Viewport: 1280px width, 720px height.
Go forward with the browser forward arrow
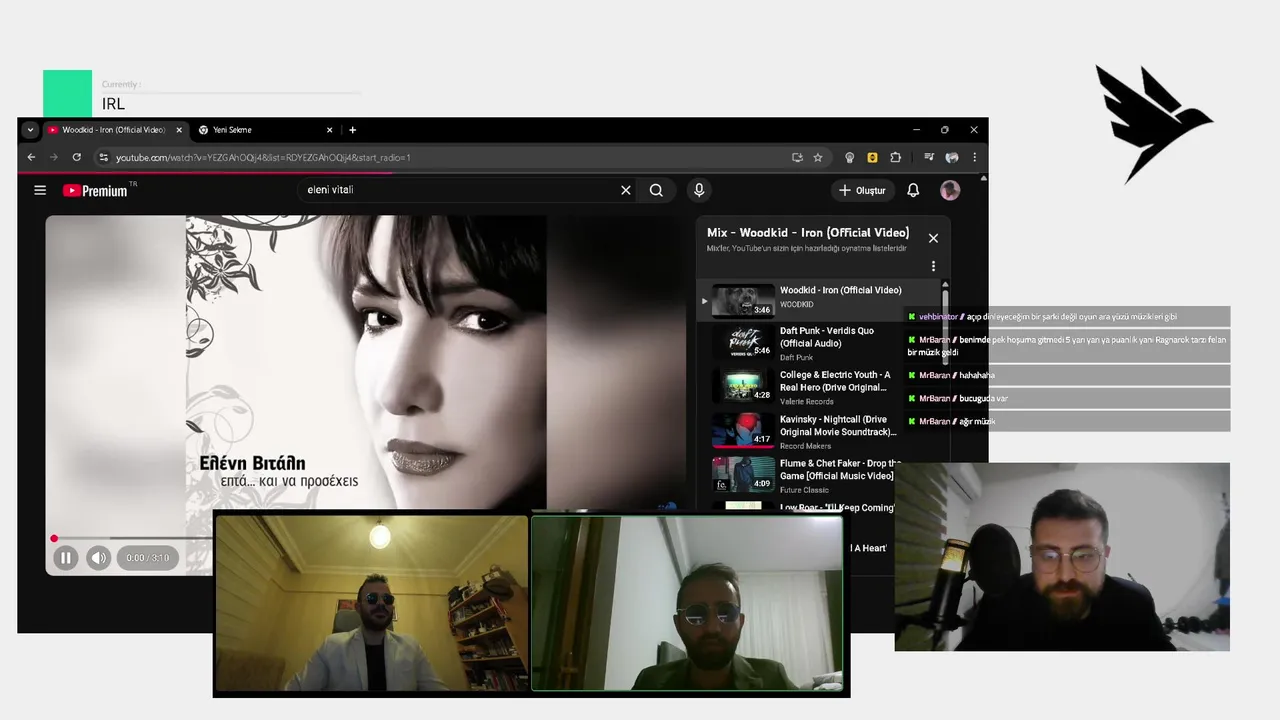tap(54, 157)
